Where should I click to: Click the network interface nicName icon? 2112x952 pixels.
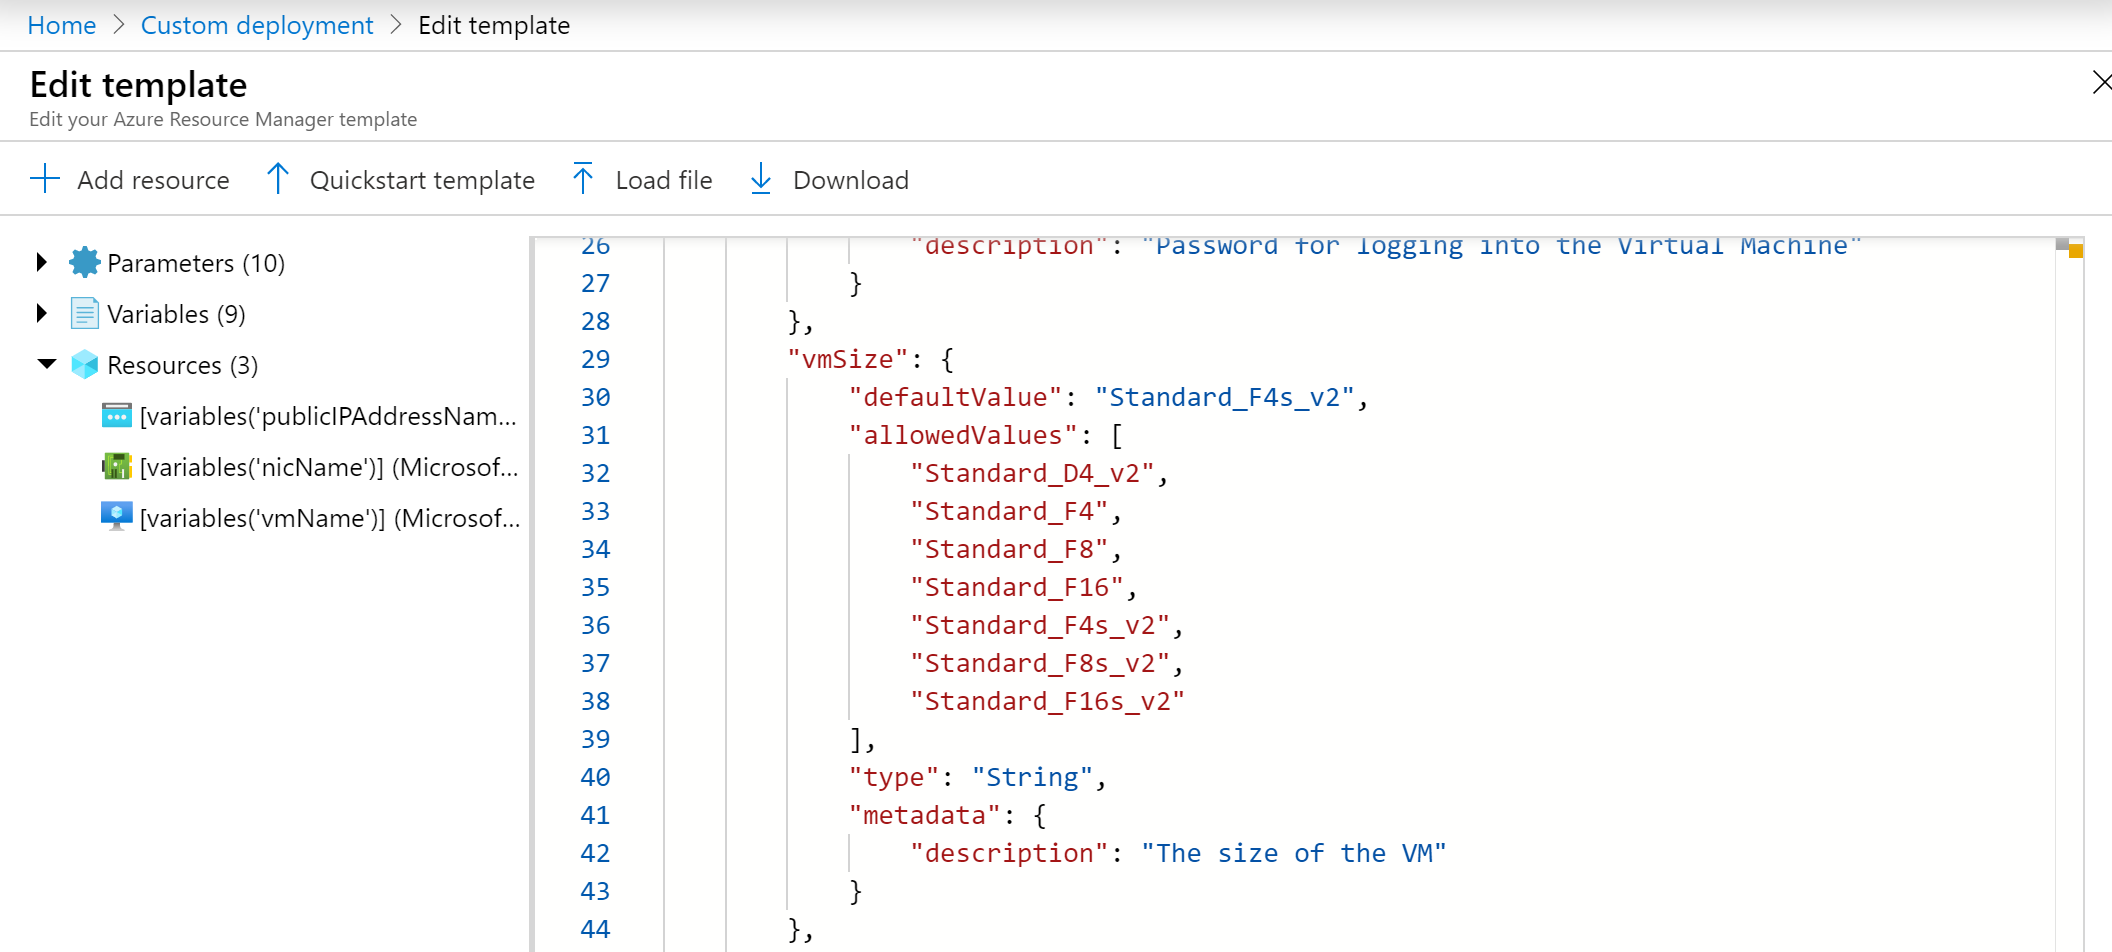(x=117, y=467)
